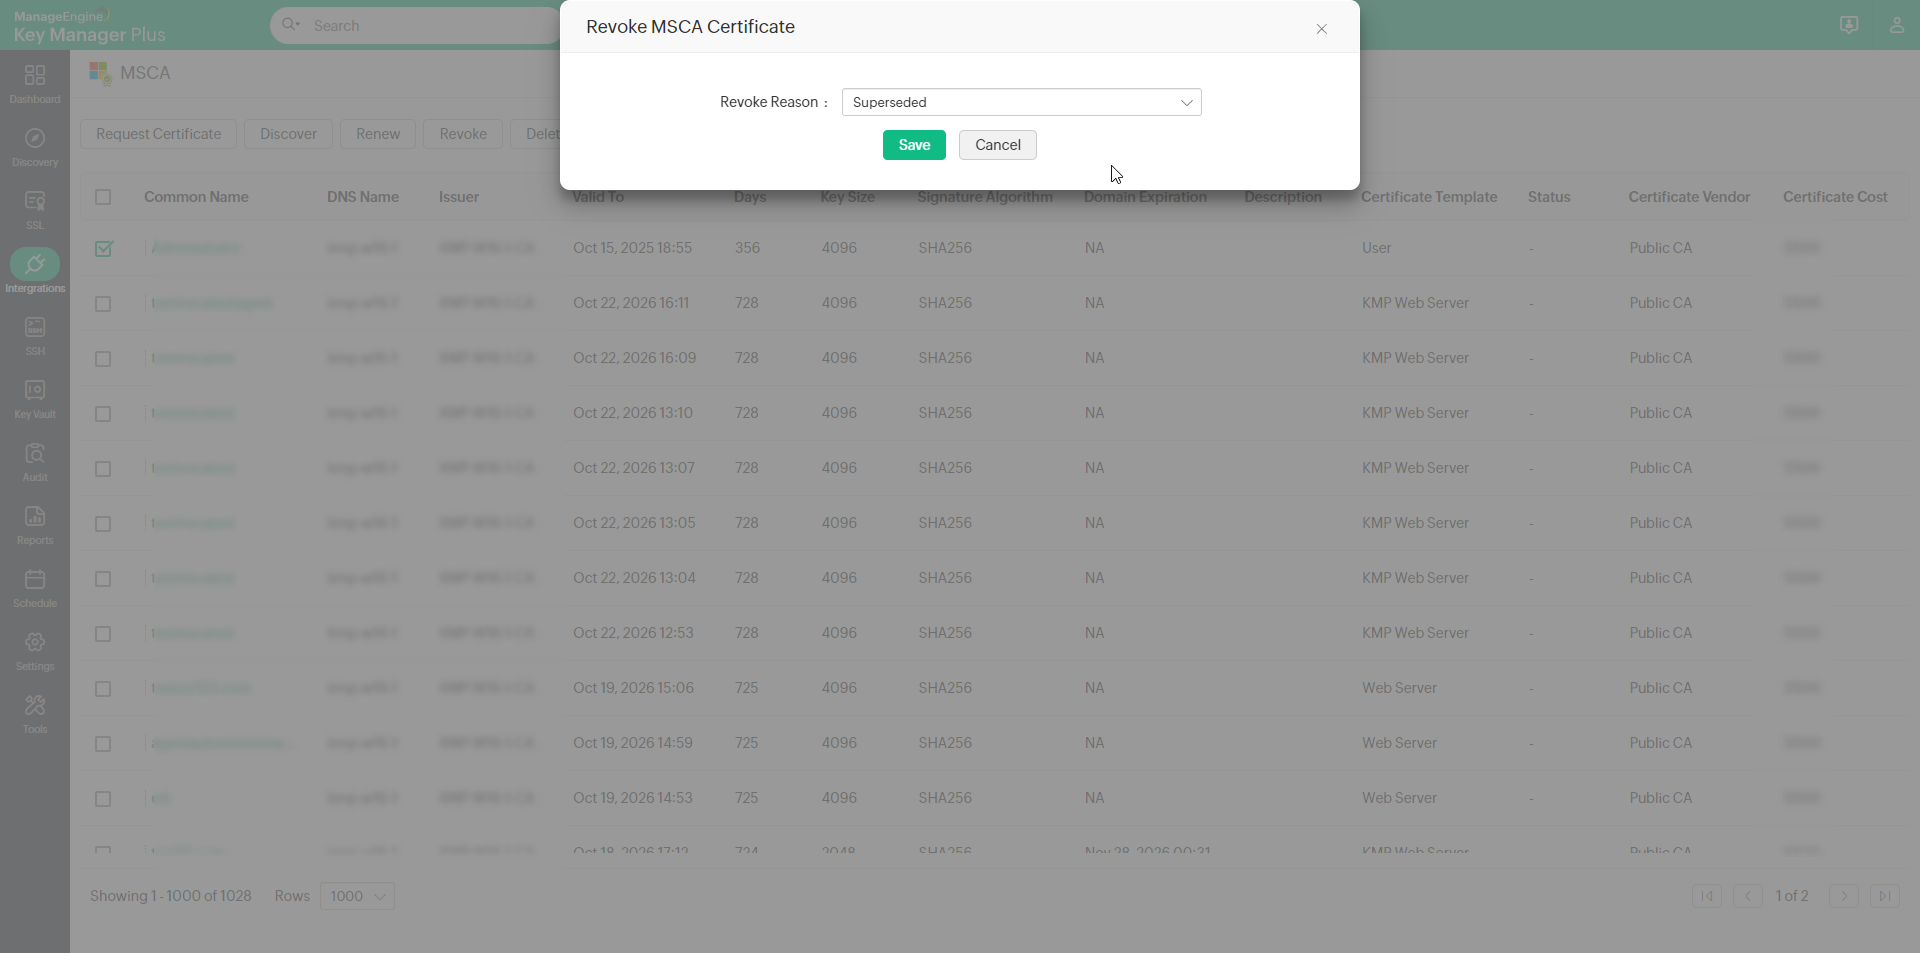Image resolution: width=1920 pixels, height=953 pixels.
Task: Uncheck the Oct 15, 2025 18:55 row
Action: (103, 248)
